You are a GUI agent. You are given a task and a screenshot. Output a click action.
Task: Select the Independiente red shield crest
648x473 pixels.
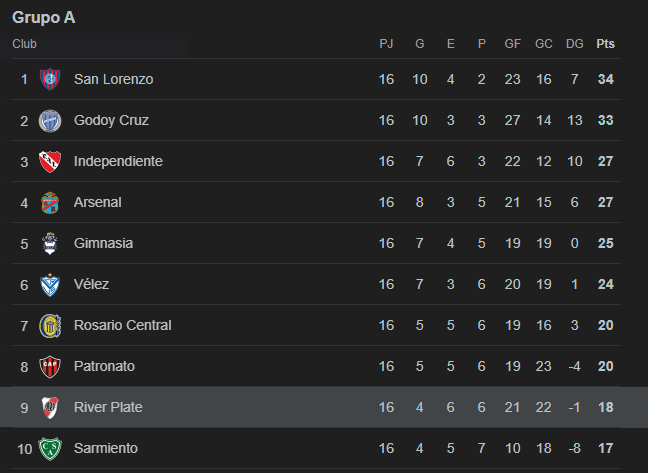point(50,162)
